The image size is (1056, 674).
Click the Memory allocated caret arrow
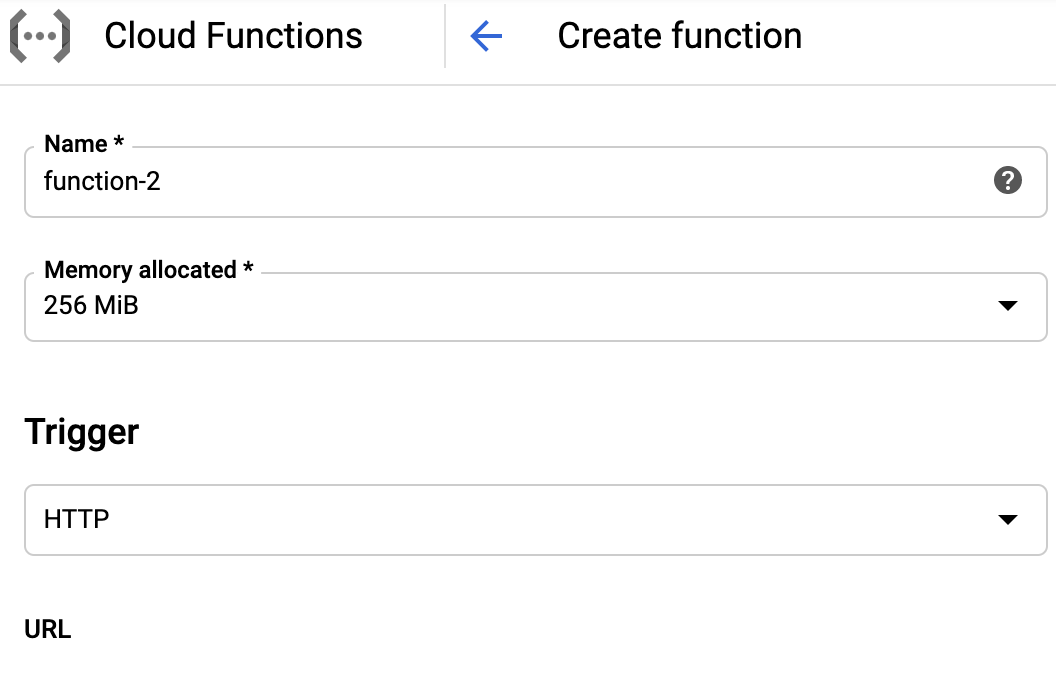click(x=1008, y=306)
